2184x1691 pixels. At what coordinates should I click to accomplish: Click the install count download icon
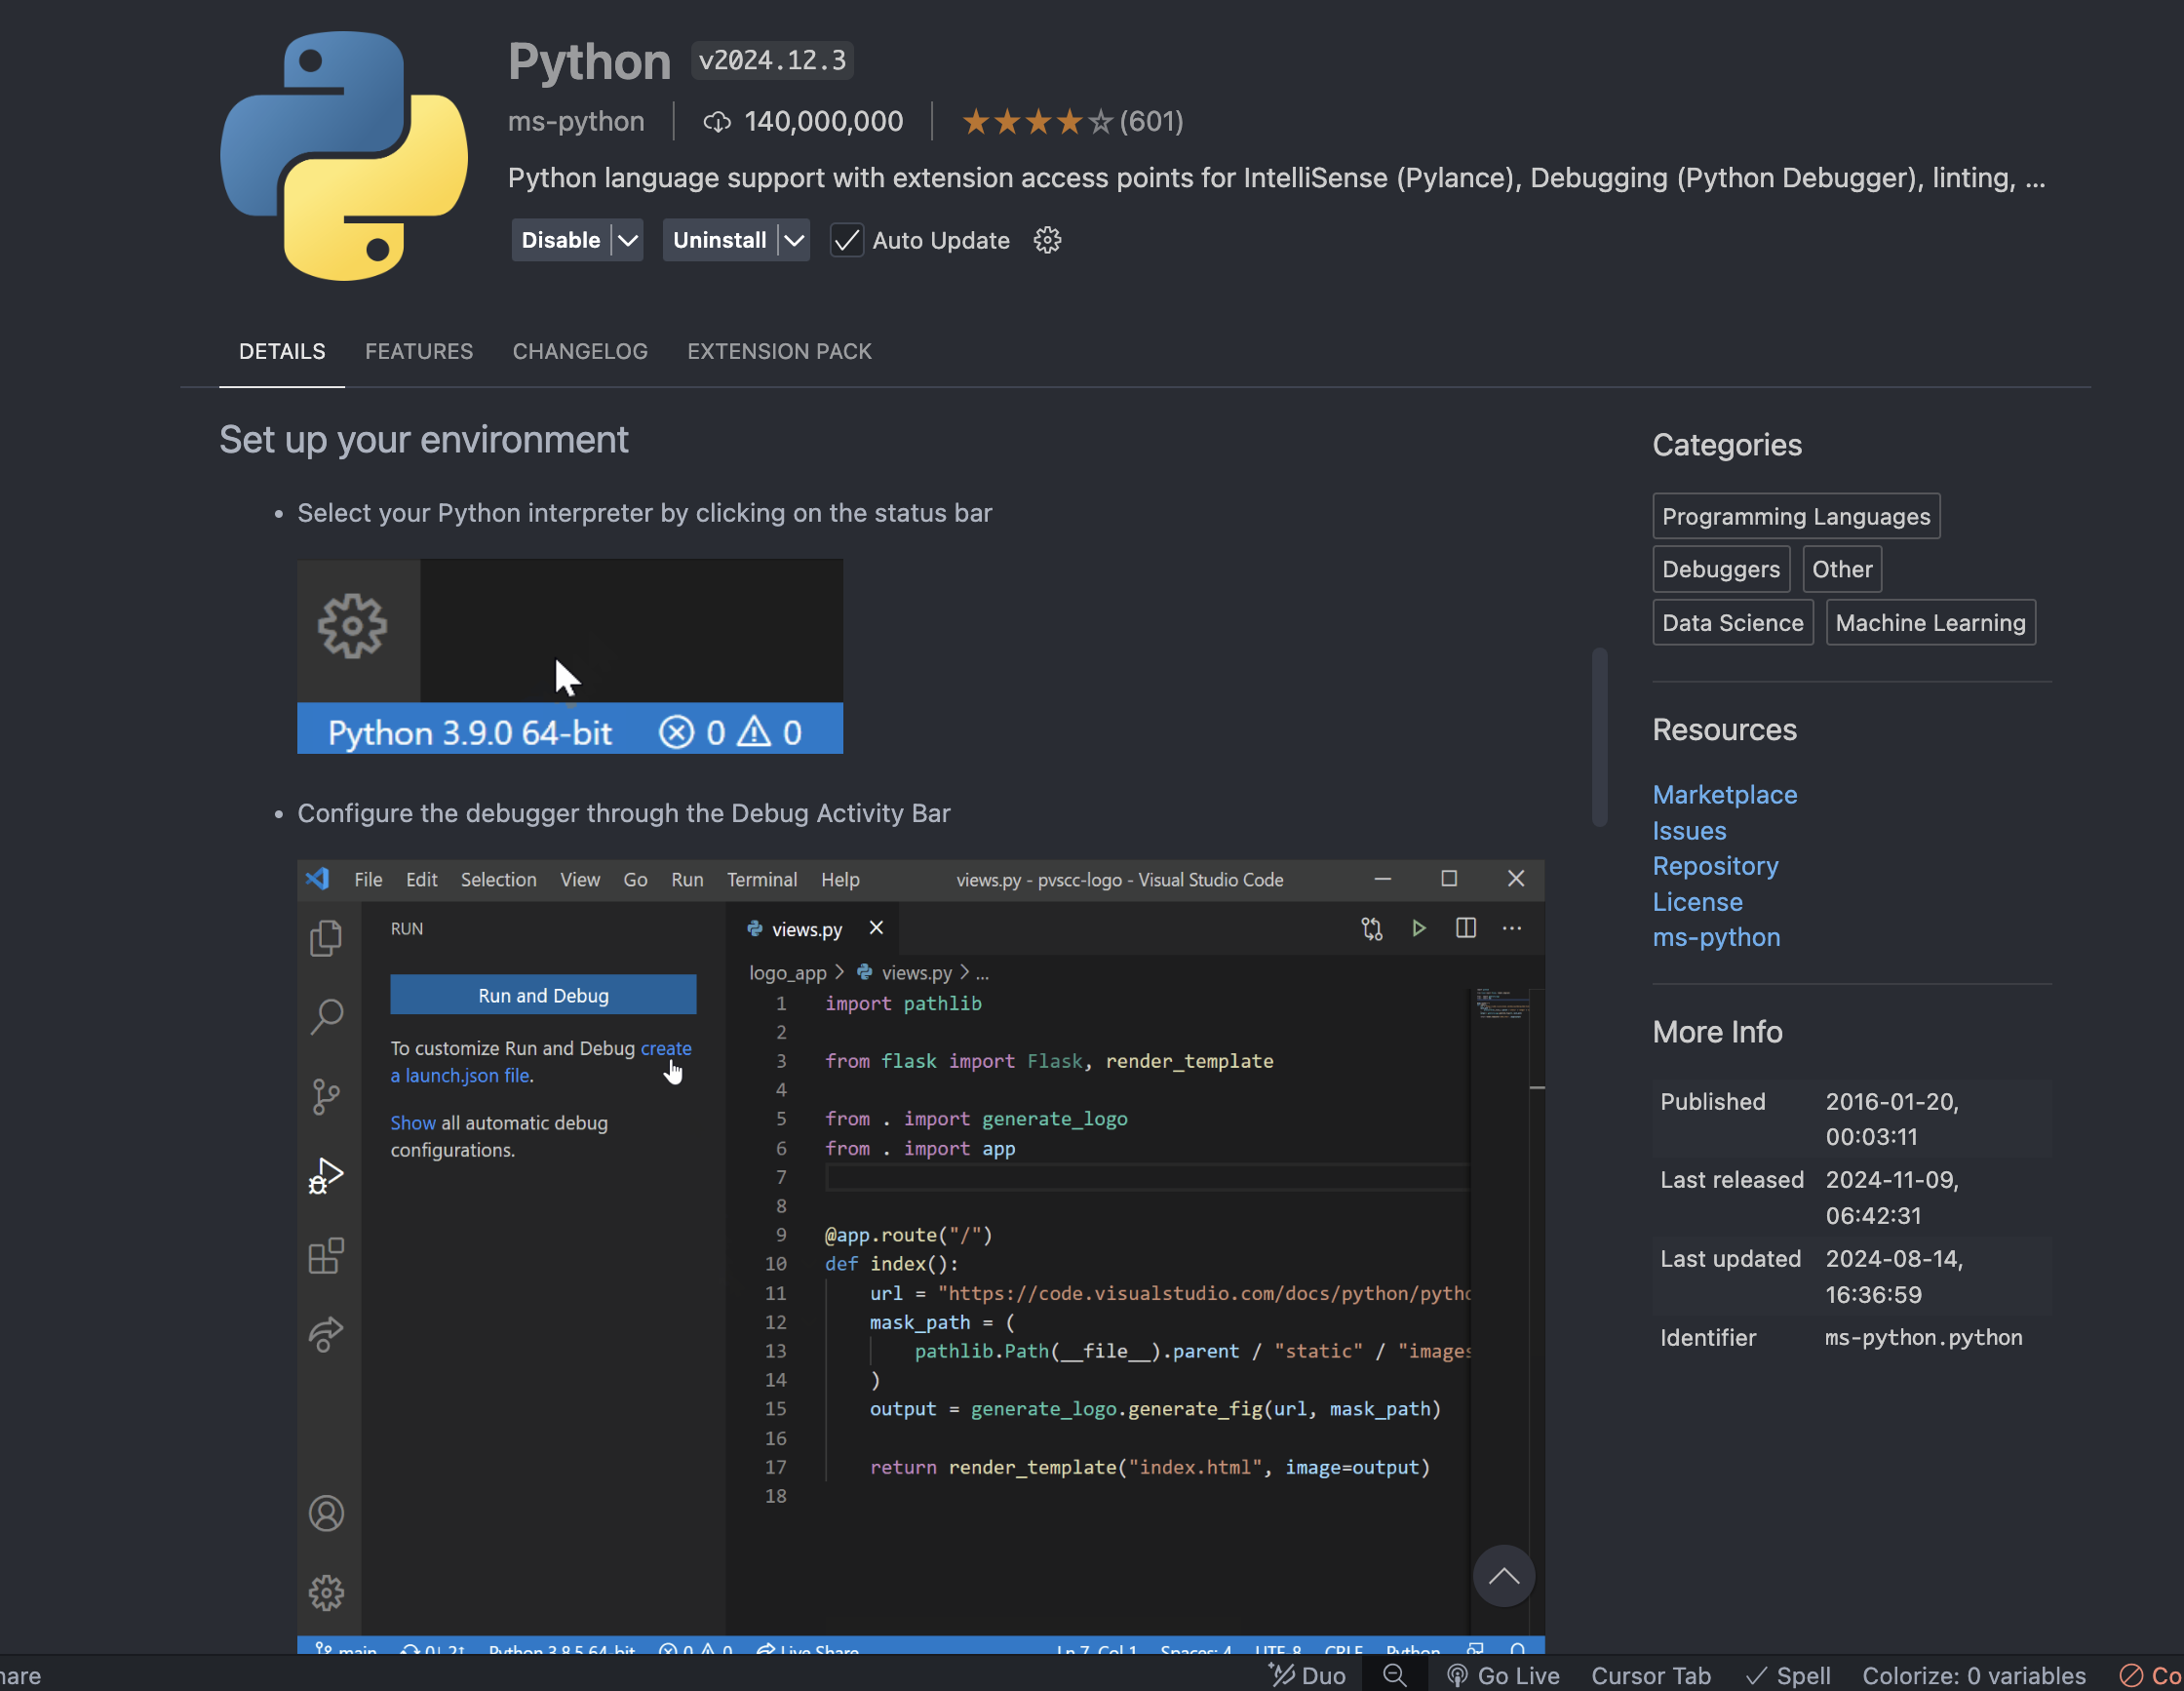click(716, 122)
